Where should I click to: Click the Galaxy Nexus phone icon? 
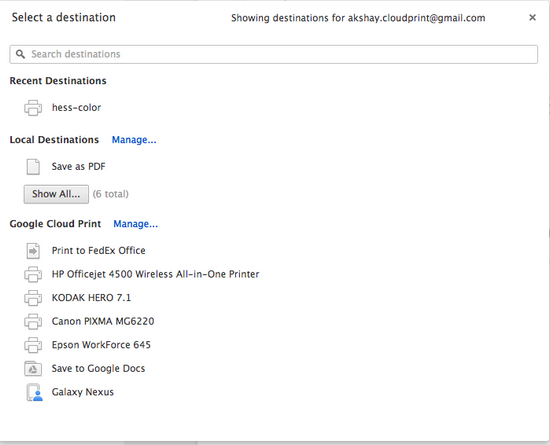tap(34, 392)
